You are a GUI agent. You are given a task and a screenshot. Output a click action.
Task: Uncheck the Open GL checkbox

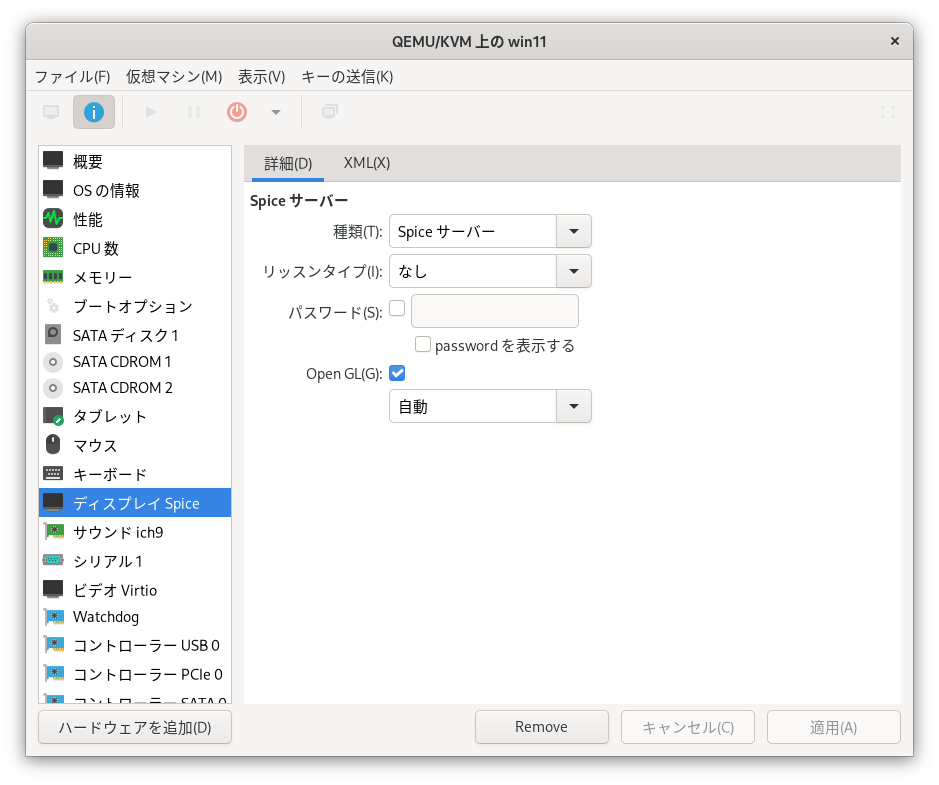click(397, 373)
